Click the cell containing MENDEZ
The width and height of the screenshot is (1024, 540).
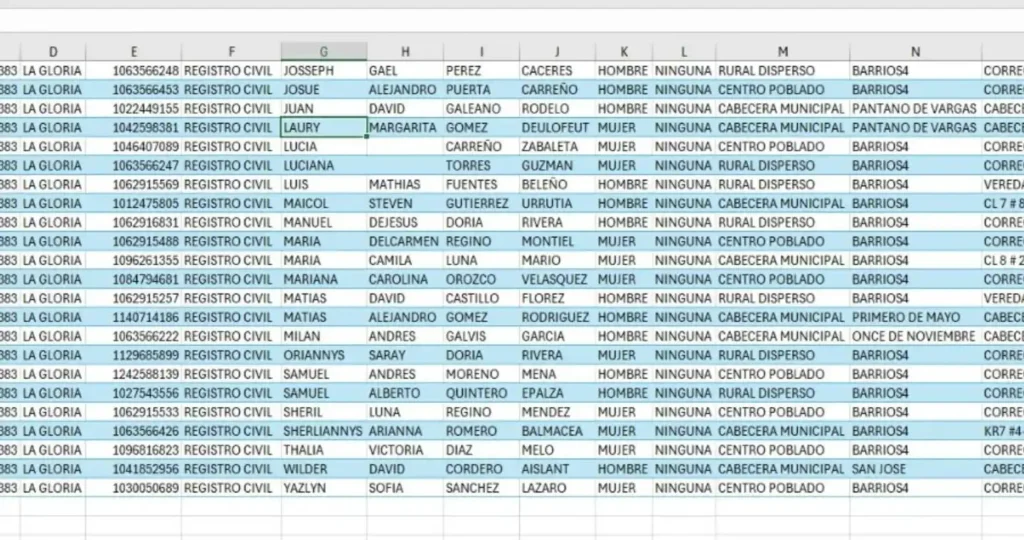(557, 411)
